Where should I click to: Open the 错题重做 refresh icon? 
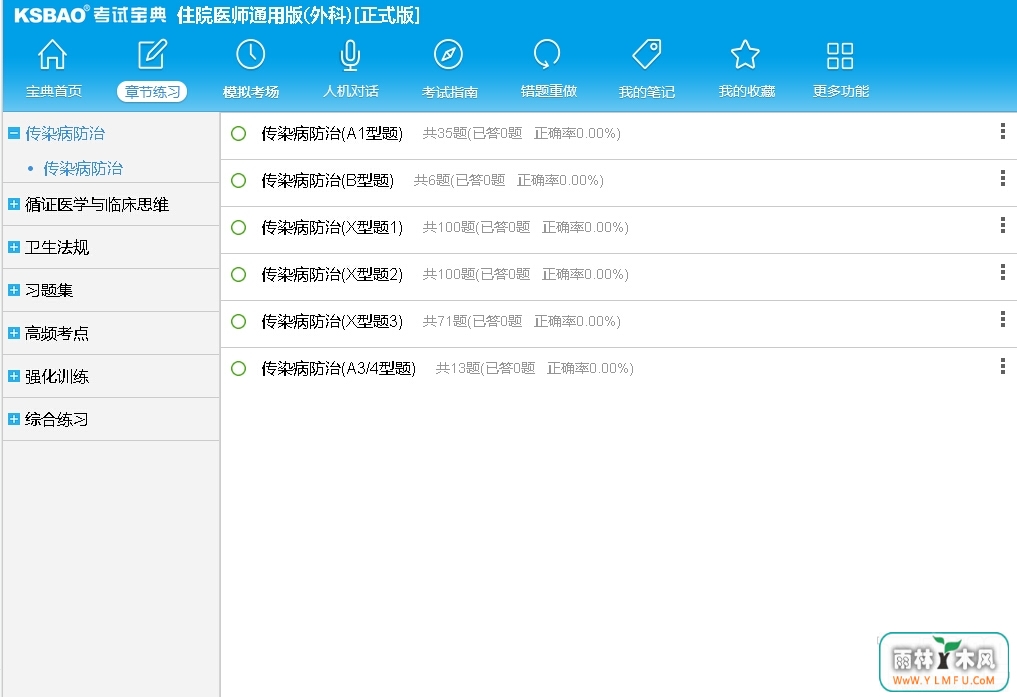547,54
